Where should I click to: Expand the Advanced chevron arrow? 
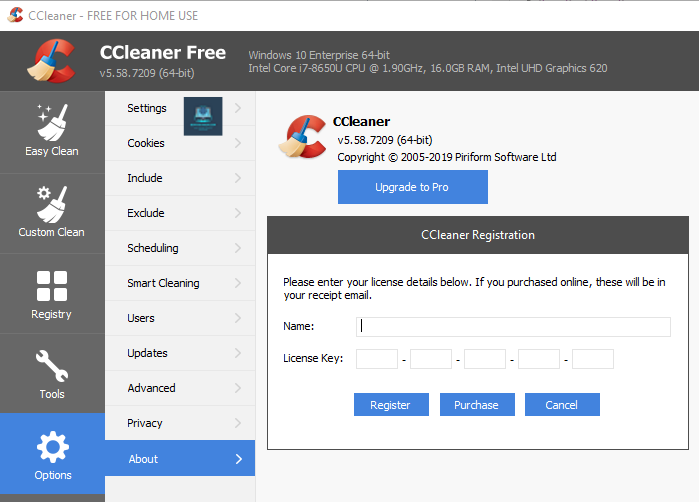(238, 388)
